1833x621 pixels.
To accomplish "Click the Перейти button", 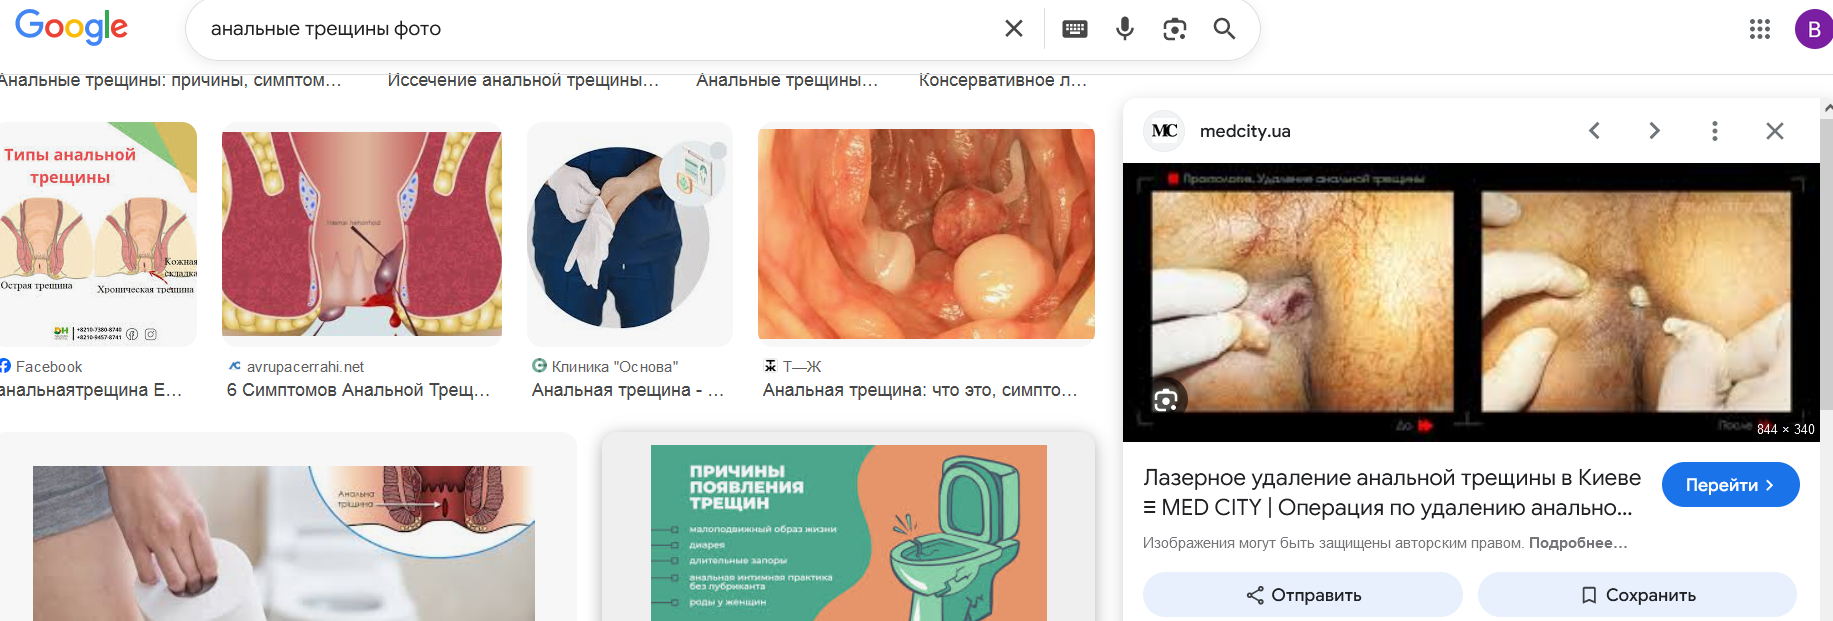I will pyautogui.click(x=1730, y=485).
